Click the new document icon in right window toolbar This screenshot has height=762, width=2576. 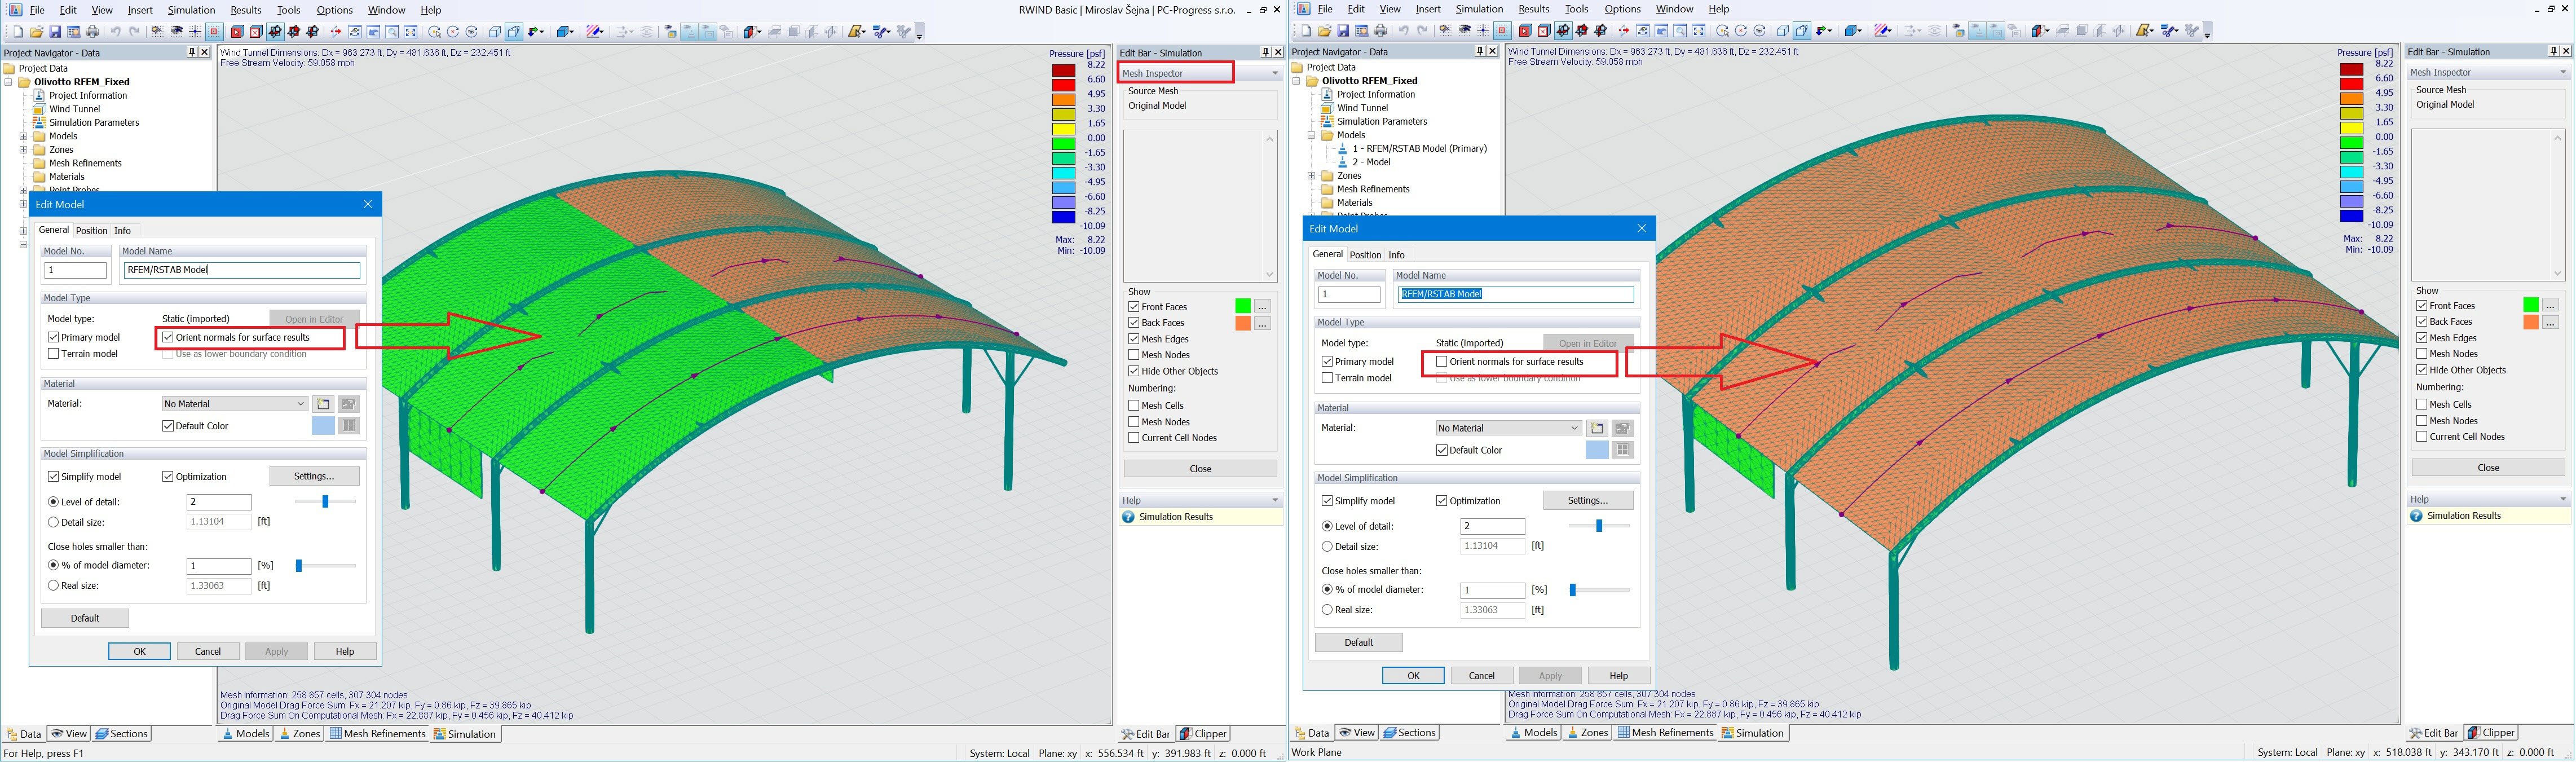1306,31
